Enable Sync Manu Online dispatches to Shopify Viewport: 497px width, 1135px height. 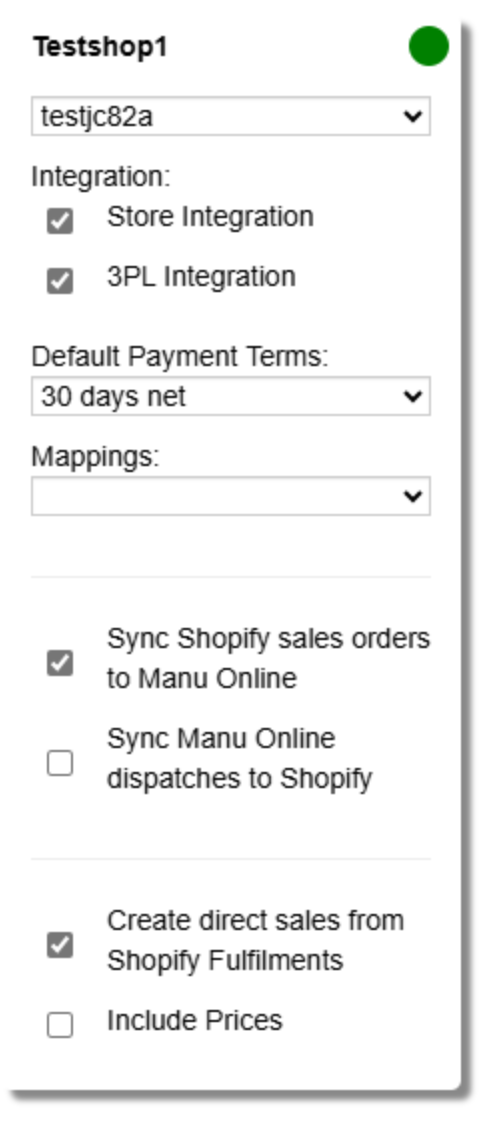(60, 762)
